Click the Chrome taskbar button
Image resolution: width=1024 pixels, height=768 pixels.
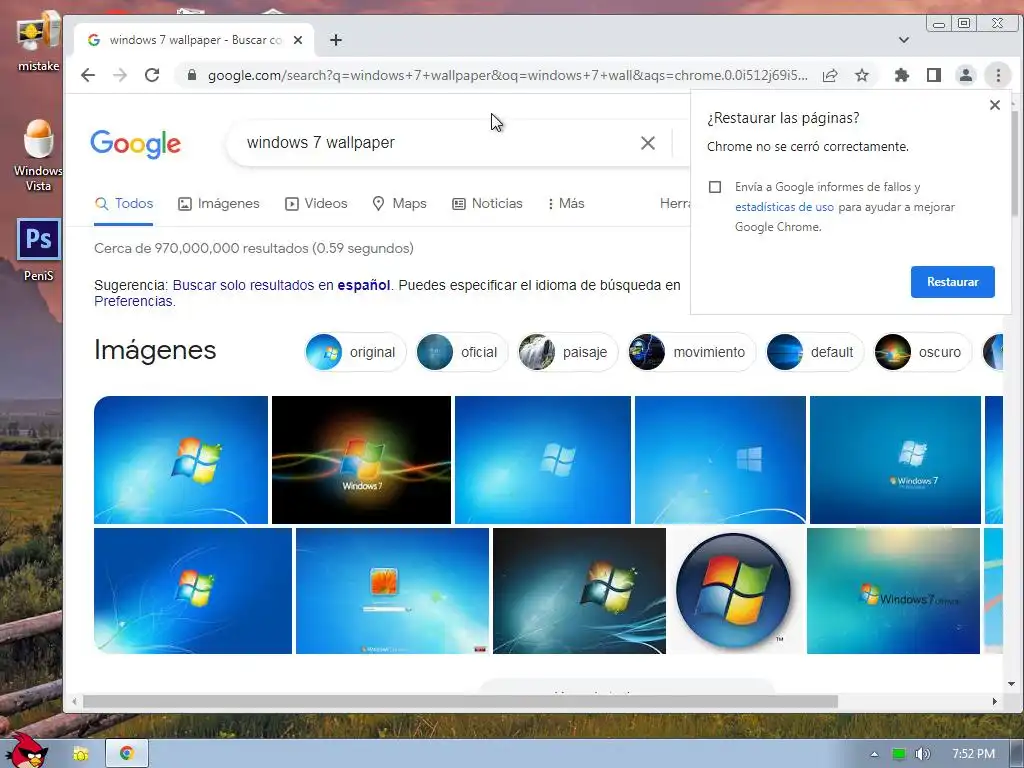(127, 753)
